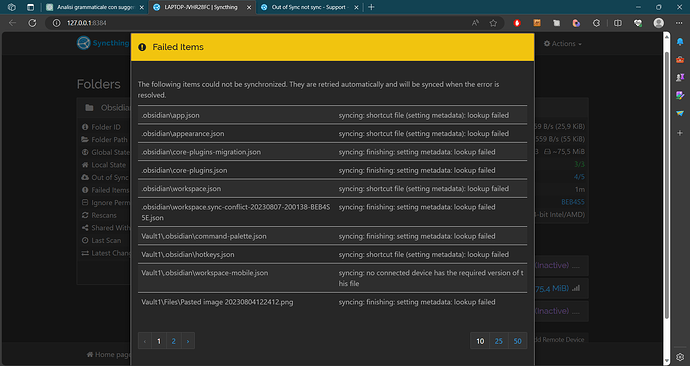Click Add Remote Device button
The width and height of the screenshot is (690, 366).
[x=559, y=340]
